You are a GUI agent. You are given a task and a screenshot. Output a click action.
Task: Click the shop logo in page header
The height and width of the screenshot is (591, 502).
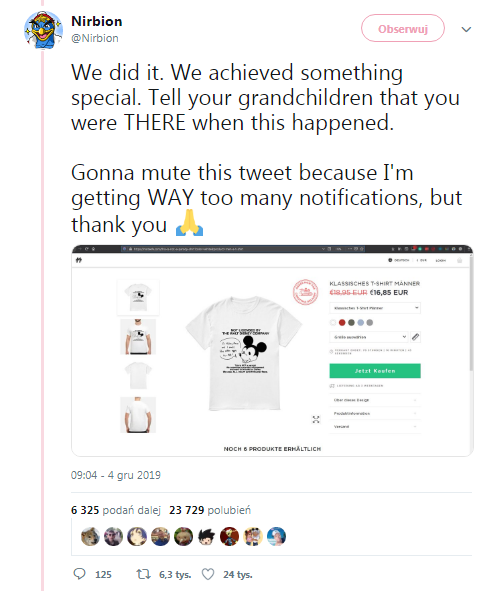click(x=79, y=260)
